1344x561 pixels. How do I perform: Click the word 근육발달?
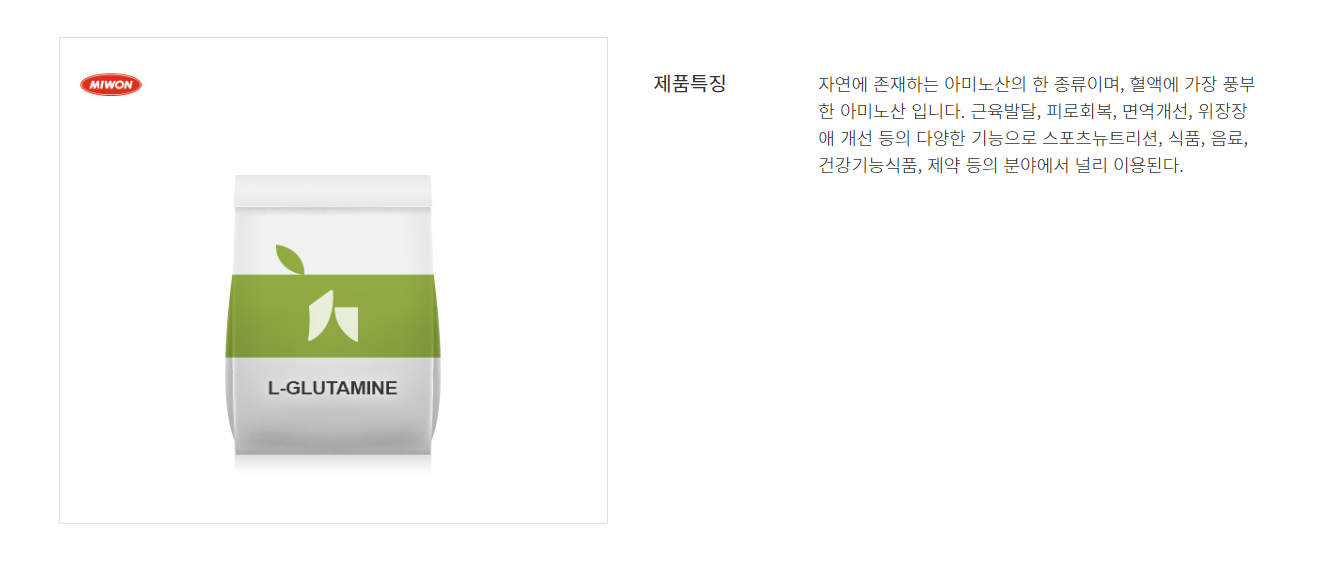1005,111
